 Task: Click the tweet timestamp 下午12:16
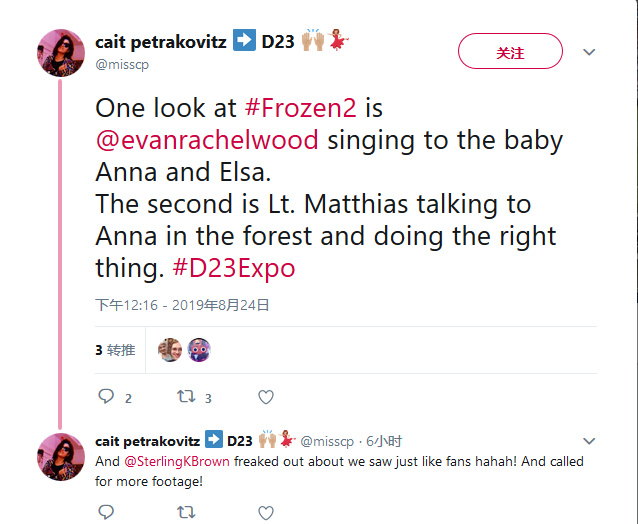point(125,305)
